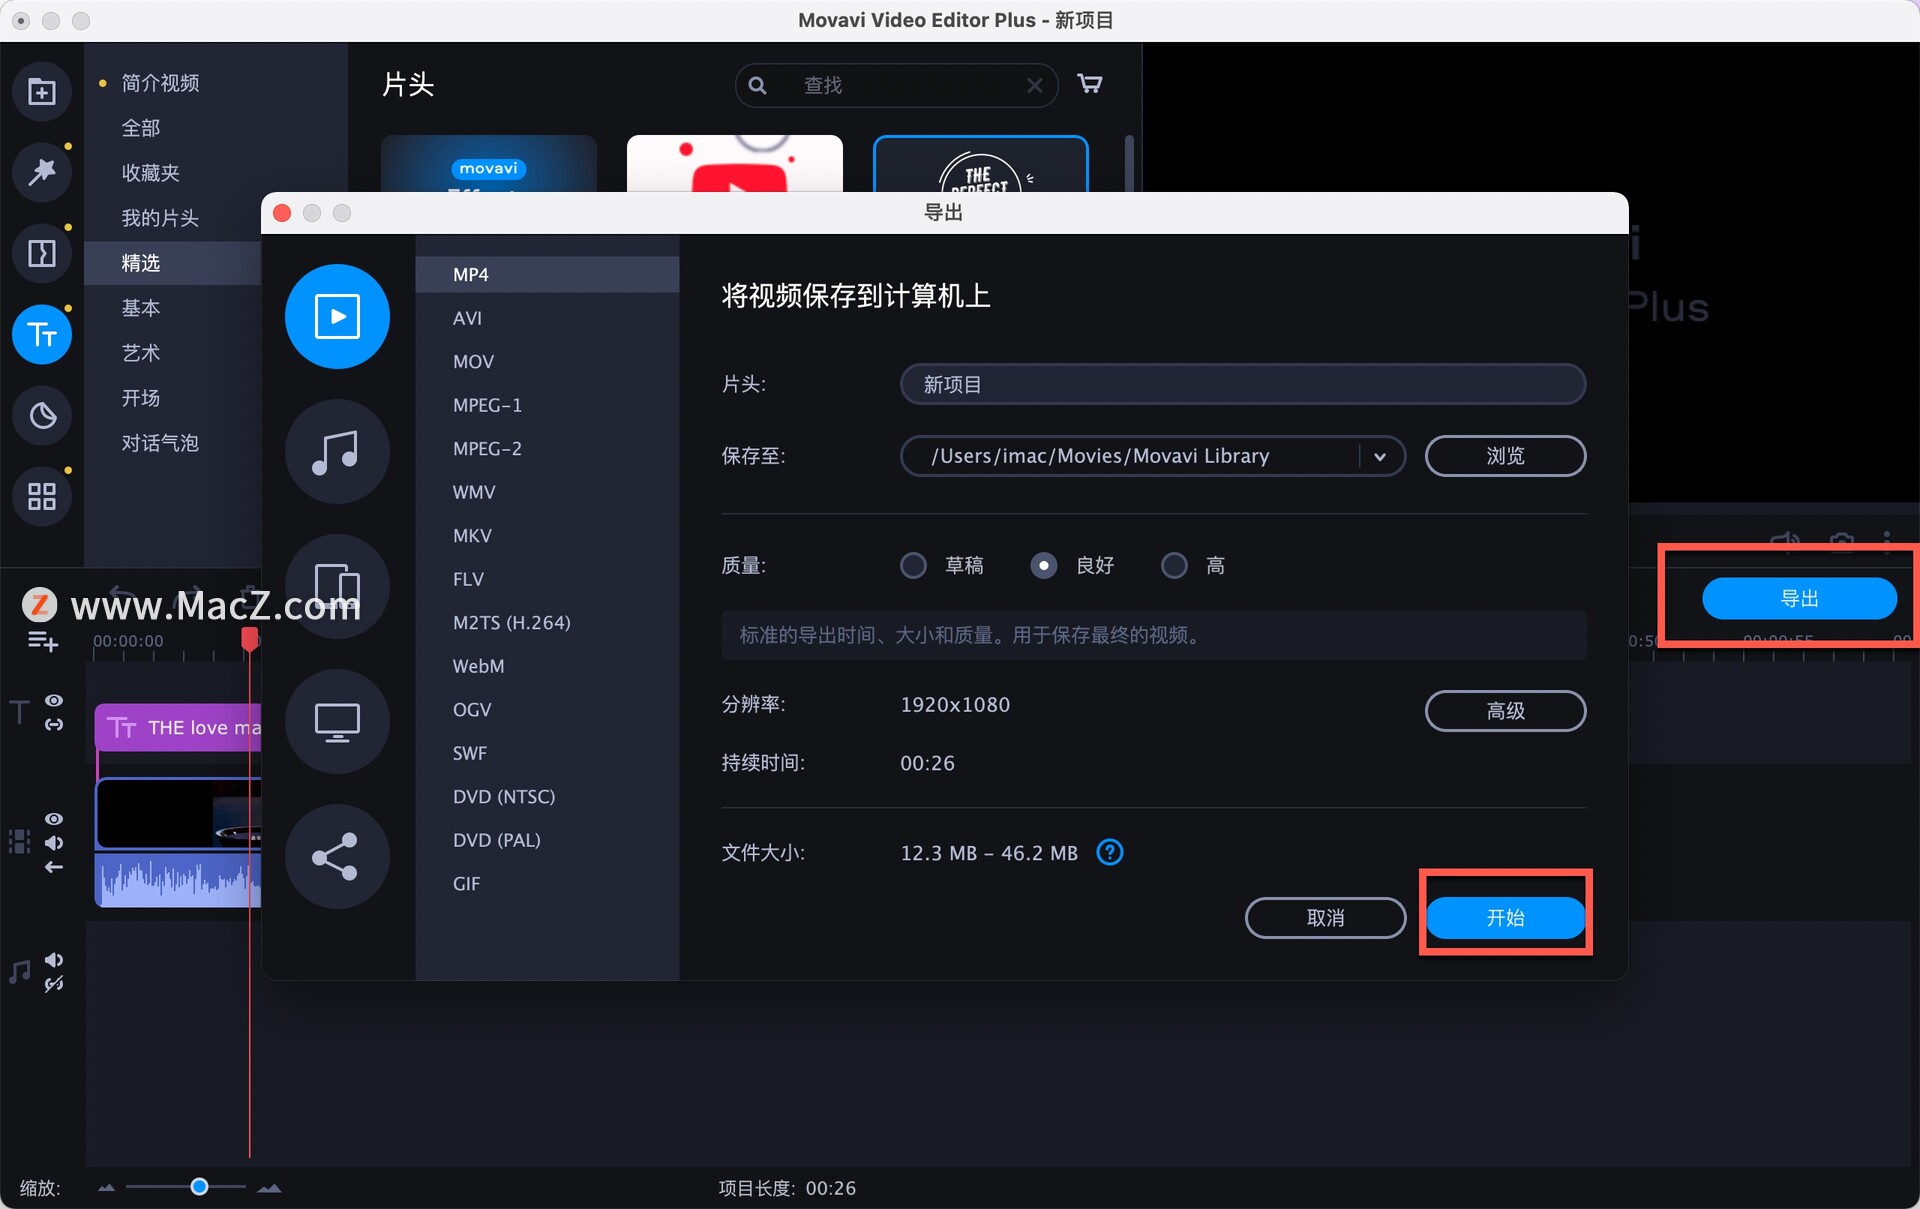Viewport: 1920px width, 1209px height.
Task: Select the devices export category icon
Action: pyautogui.click(x=337, y=587)
